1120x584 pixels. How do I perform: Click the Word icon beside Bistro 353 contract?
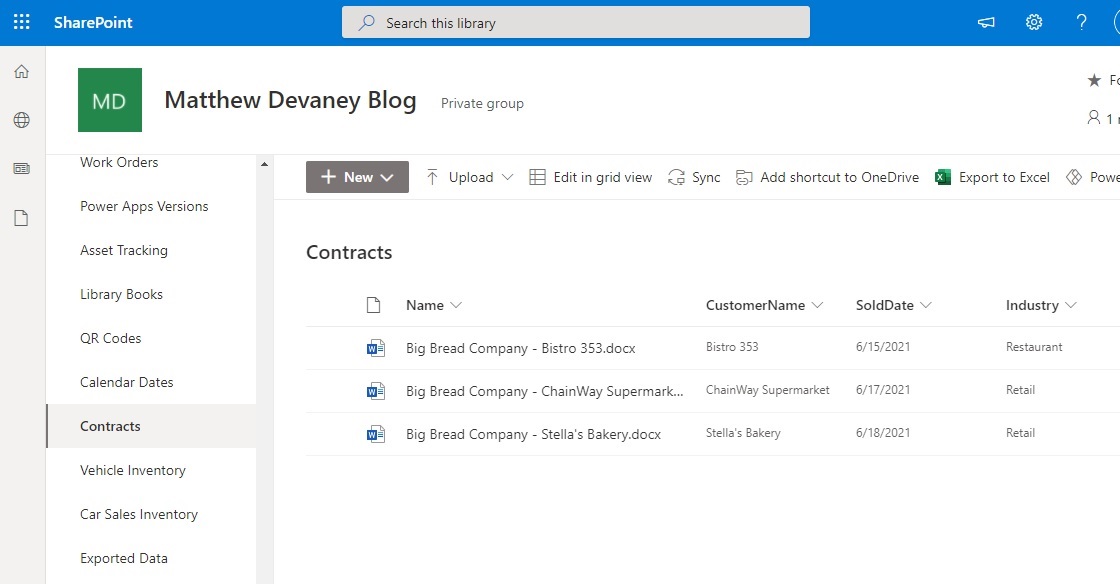pyautogui.click(x=374, y=347)
